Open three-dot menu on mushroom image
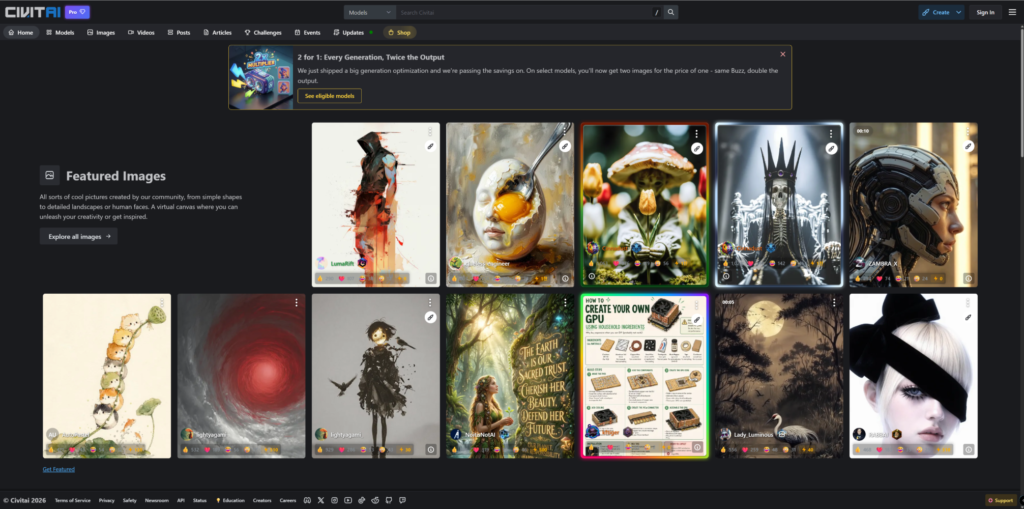This screenshot has width=1024, height=509. coord(697,133)
